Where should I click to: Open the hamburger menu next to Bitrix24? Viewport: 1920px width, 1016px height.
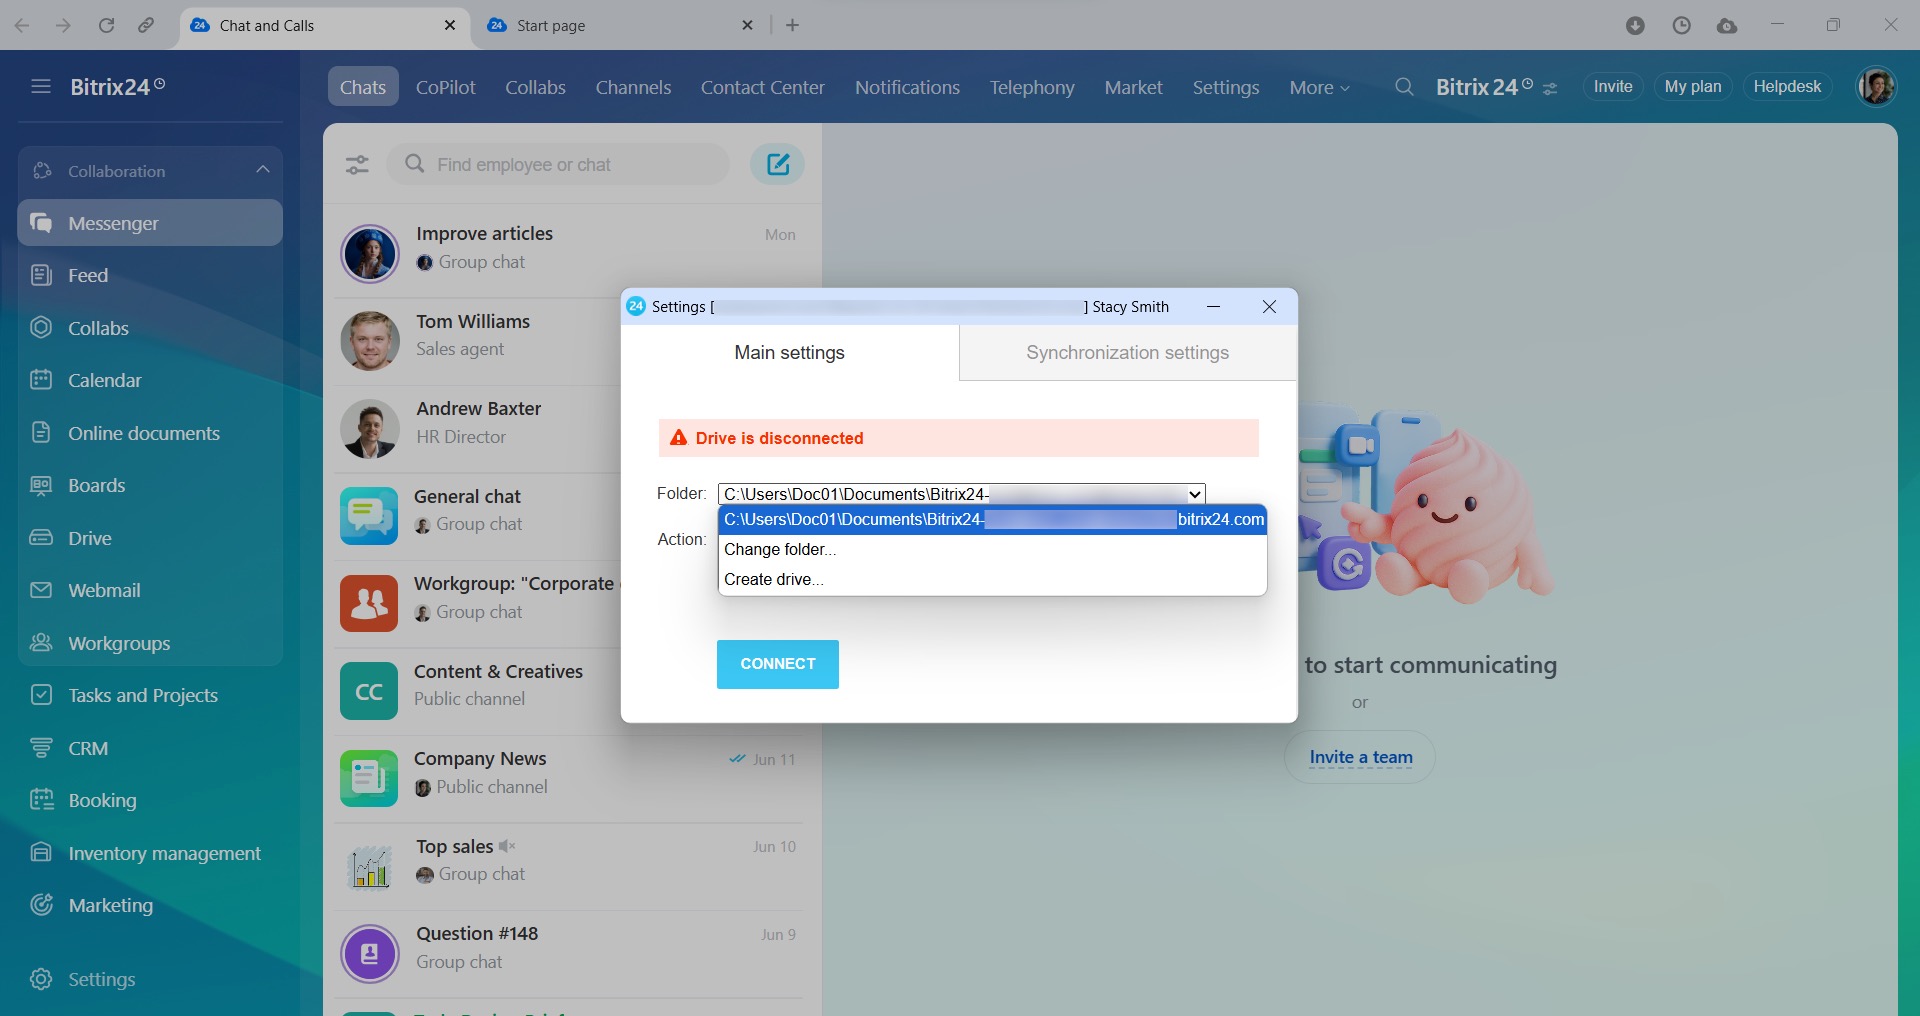pos(41,87)
